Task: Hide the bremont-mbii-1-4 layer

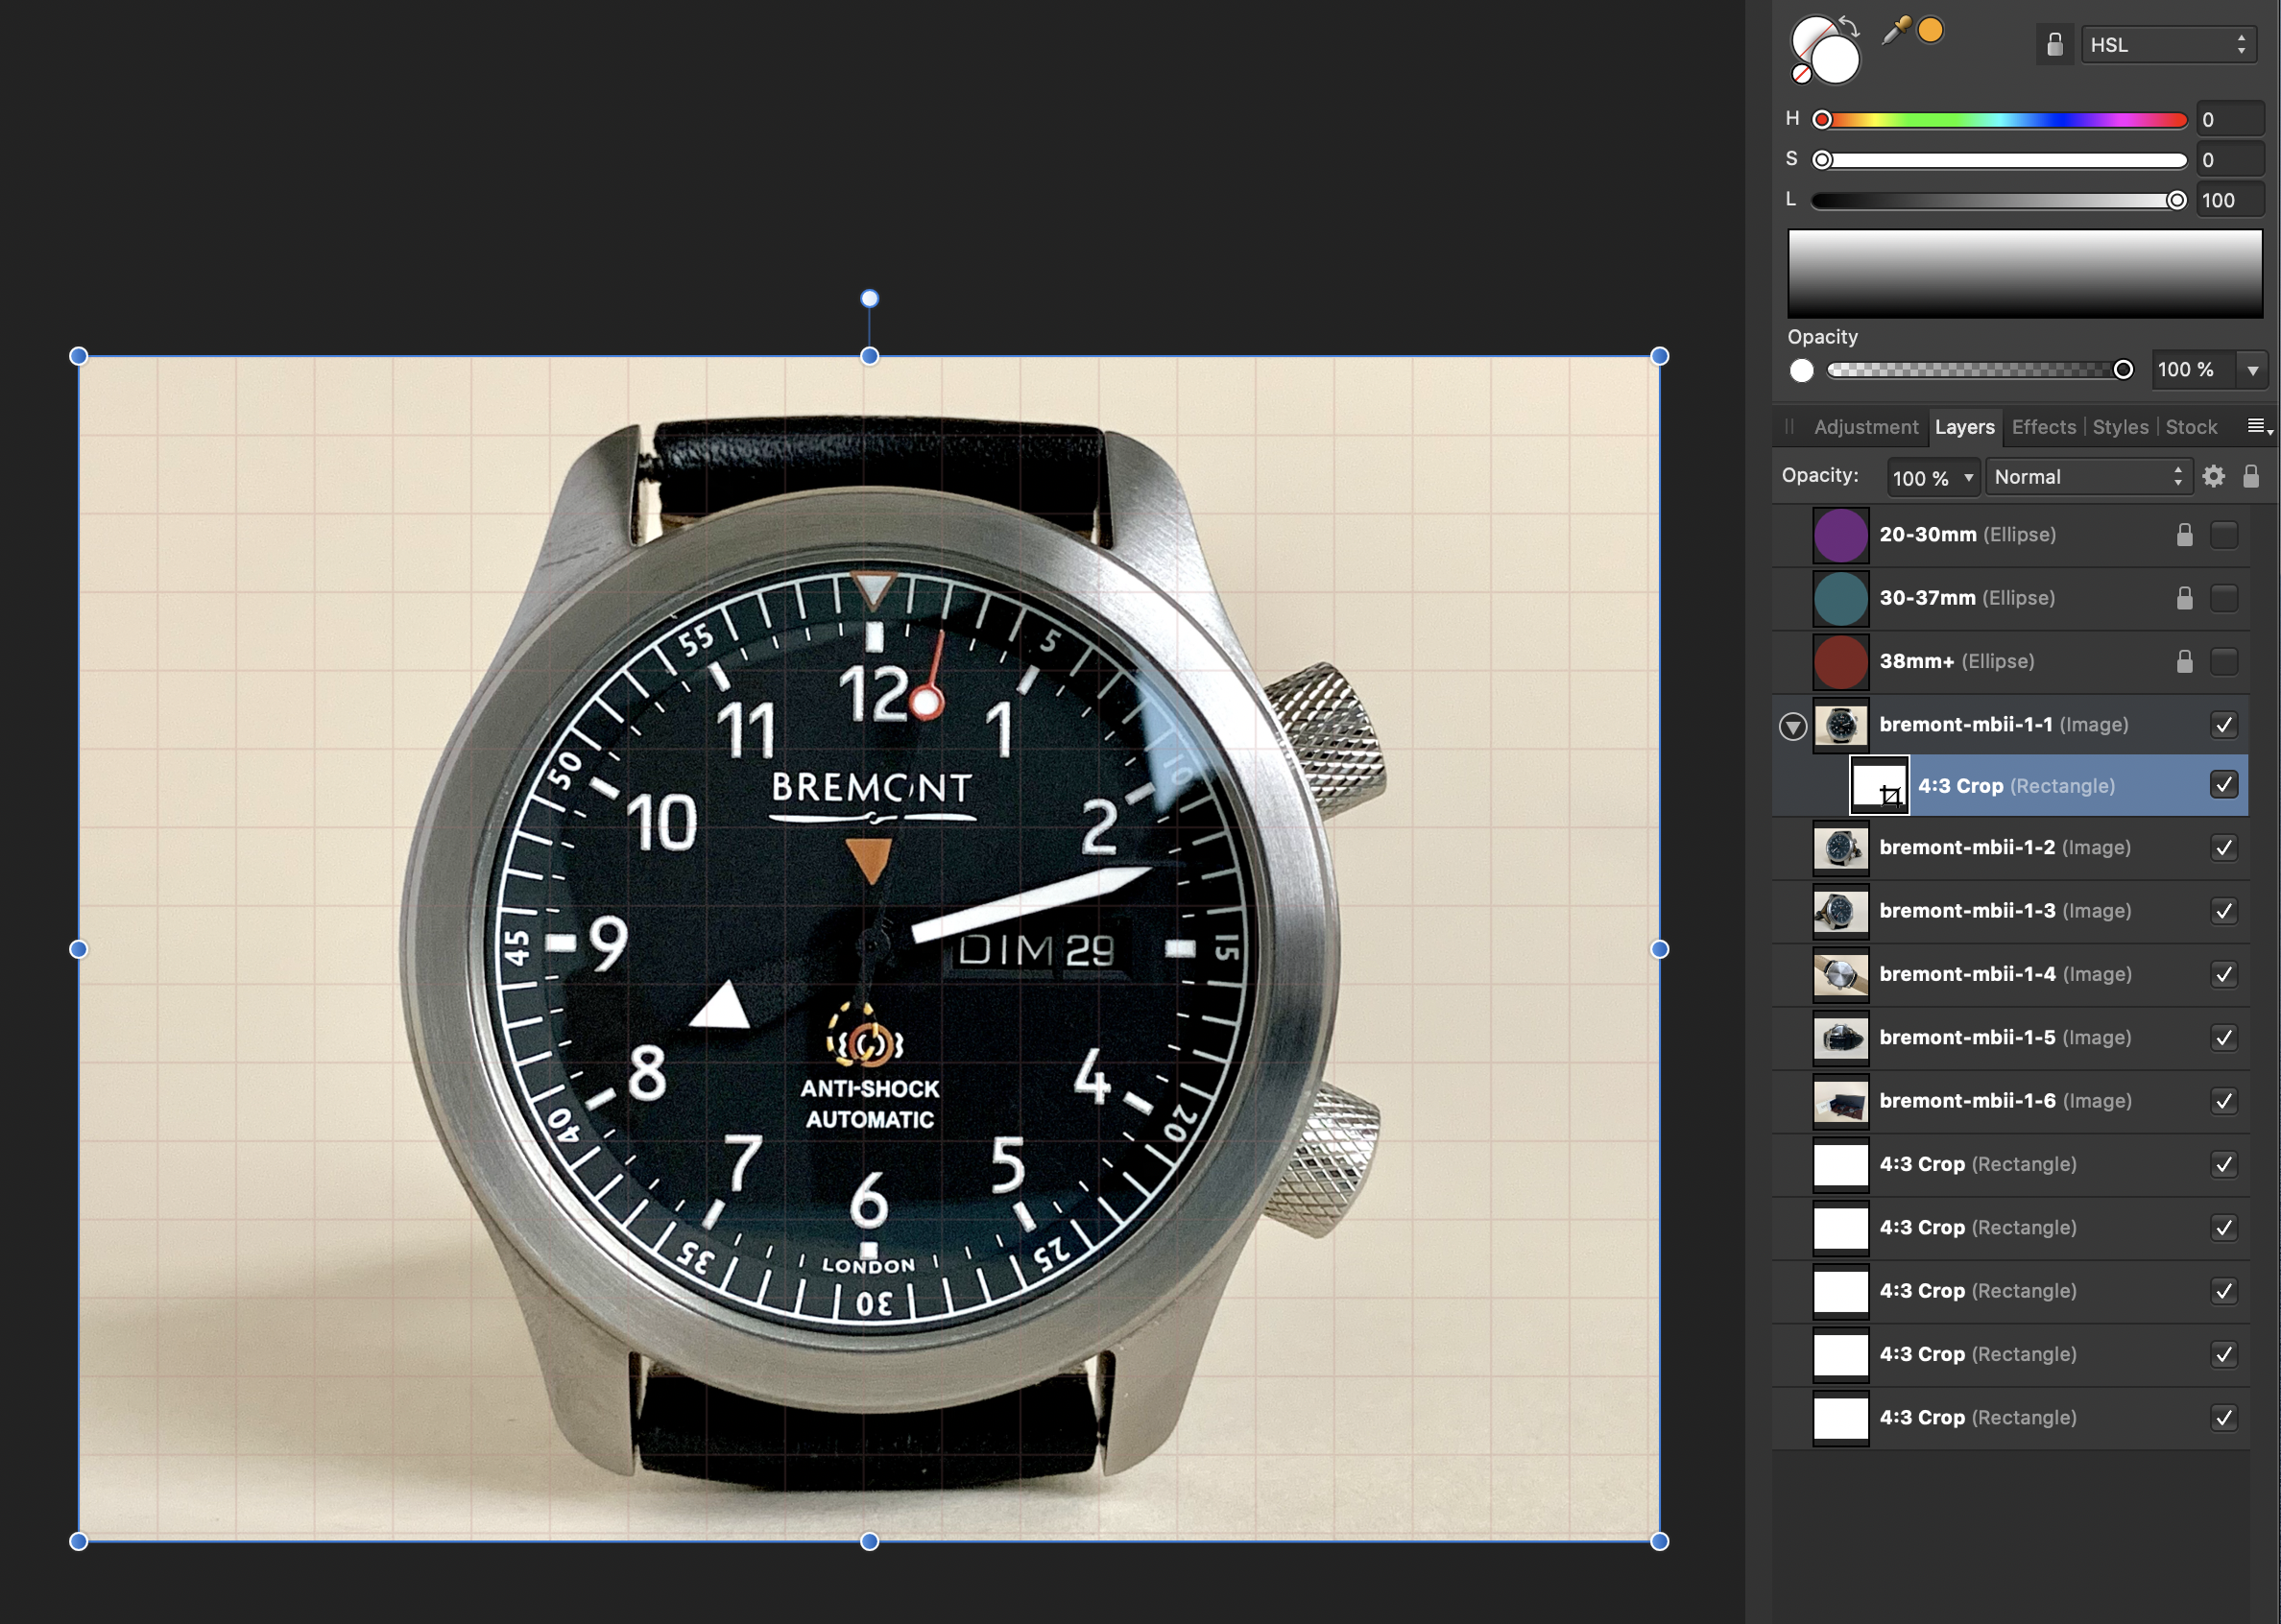Action: [2223, 974]
